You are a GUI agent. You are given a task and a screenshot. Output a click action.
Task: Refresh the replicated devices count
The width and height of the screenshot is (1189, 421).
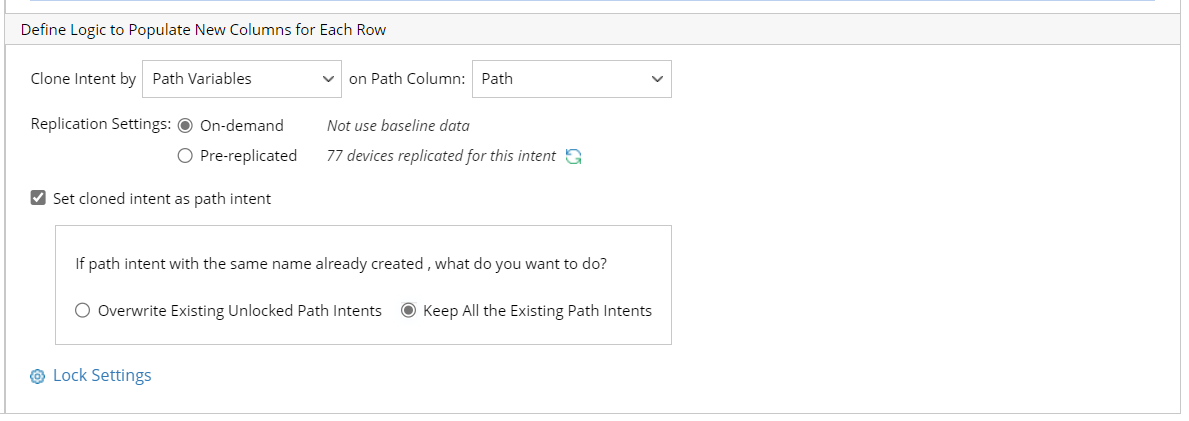click(573, 156)
